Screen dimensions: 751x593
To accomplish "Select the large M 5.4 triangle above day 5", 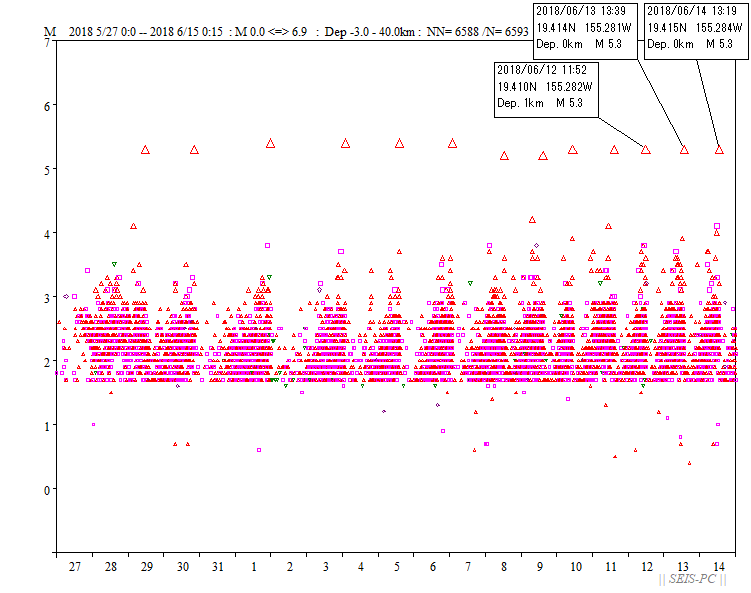I will pos(399,143).
